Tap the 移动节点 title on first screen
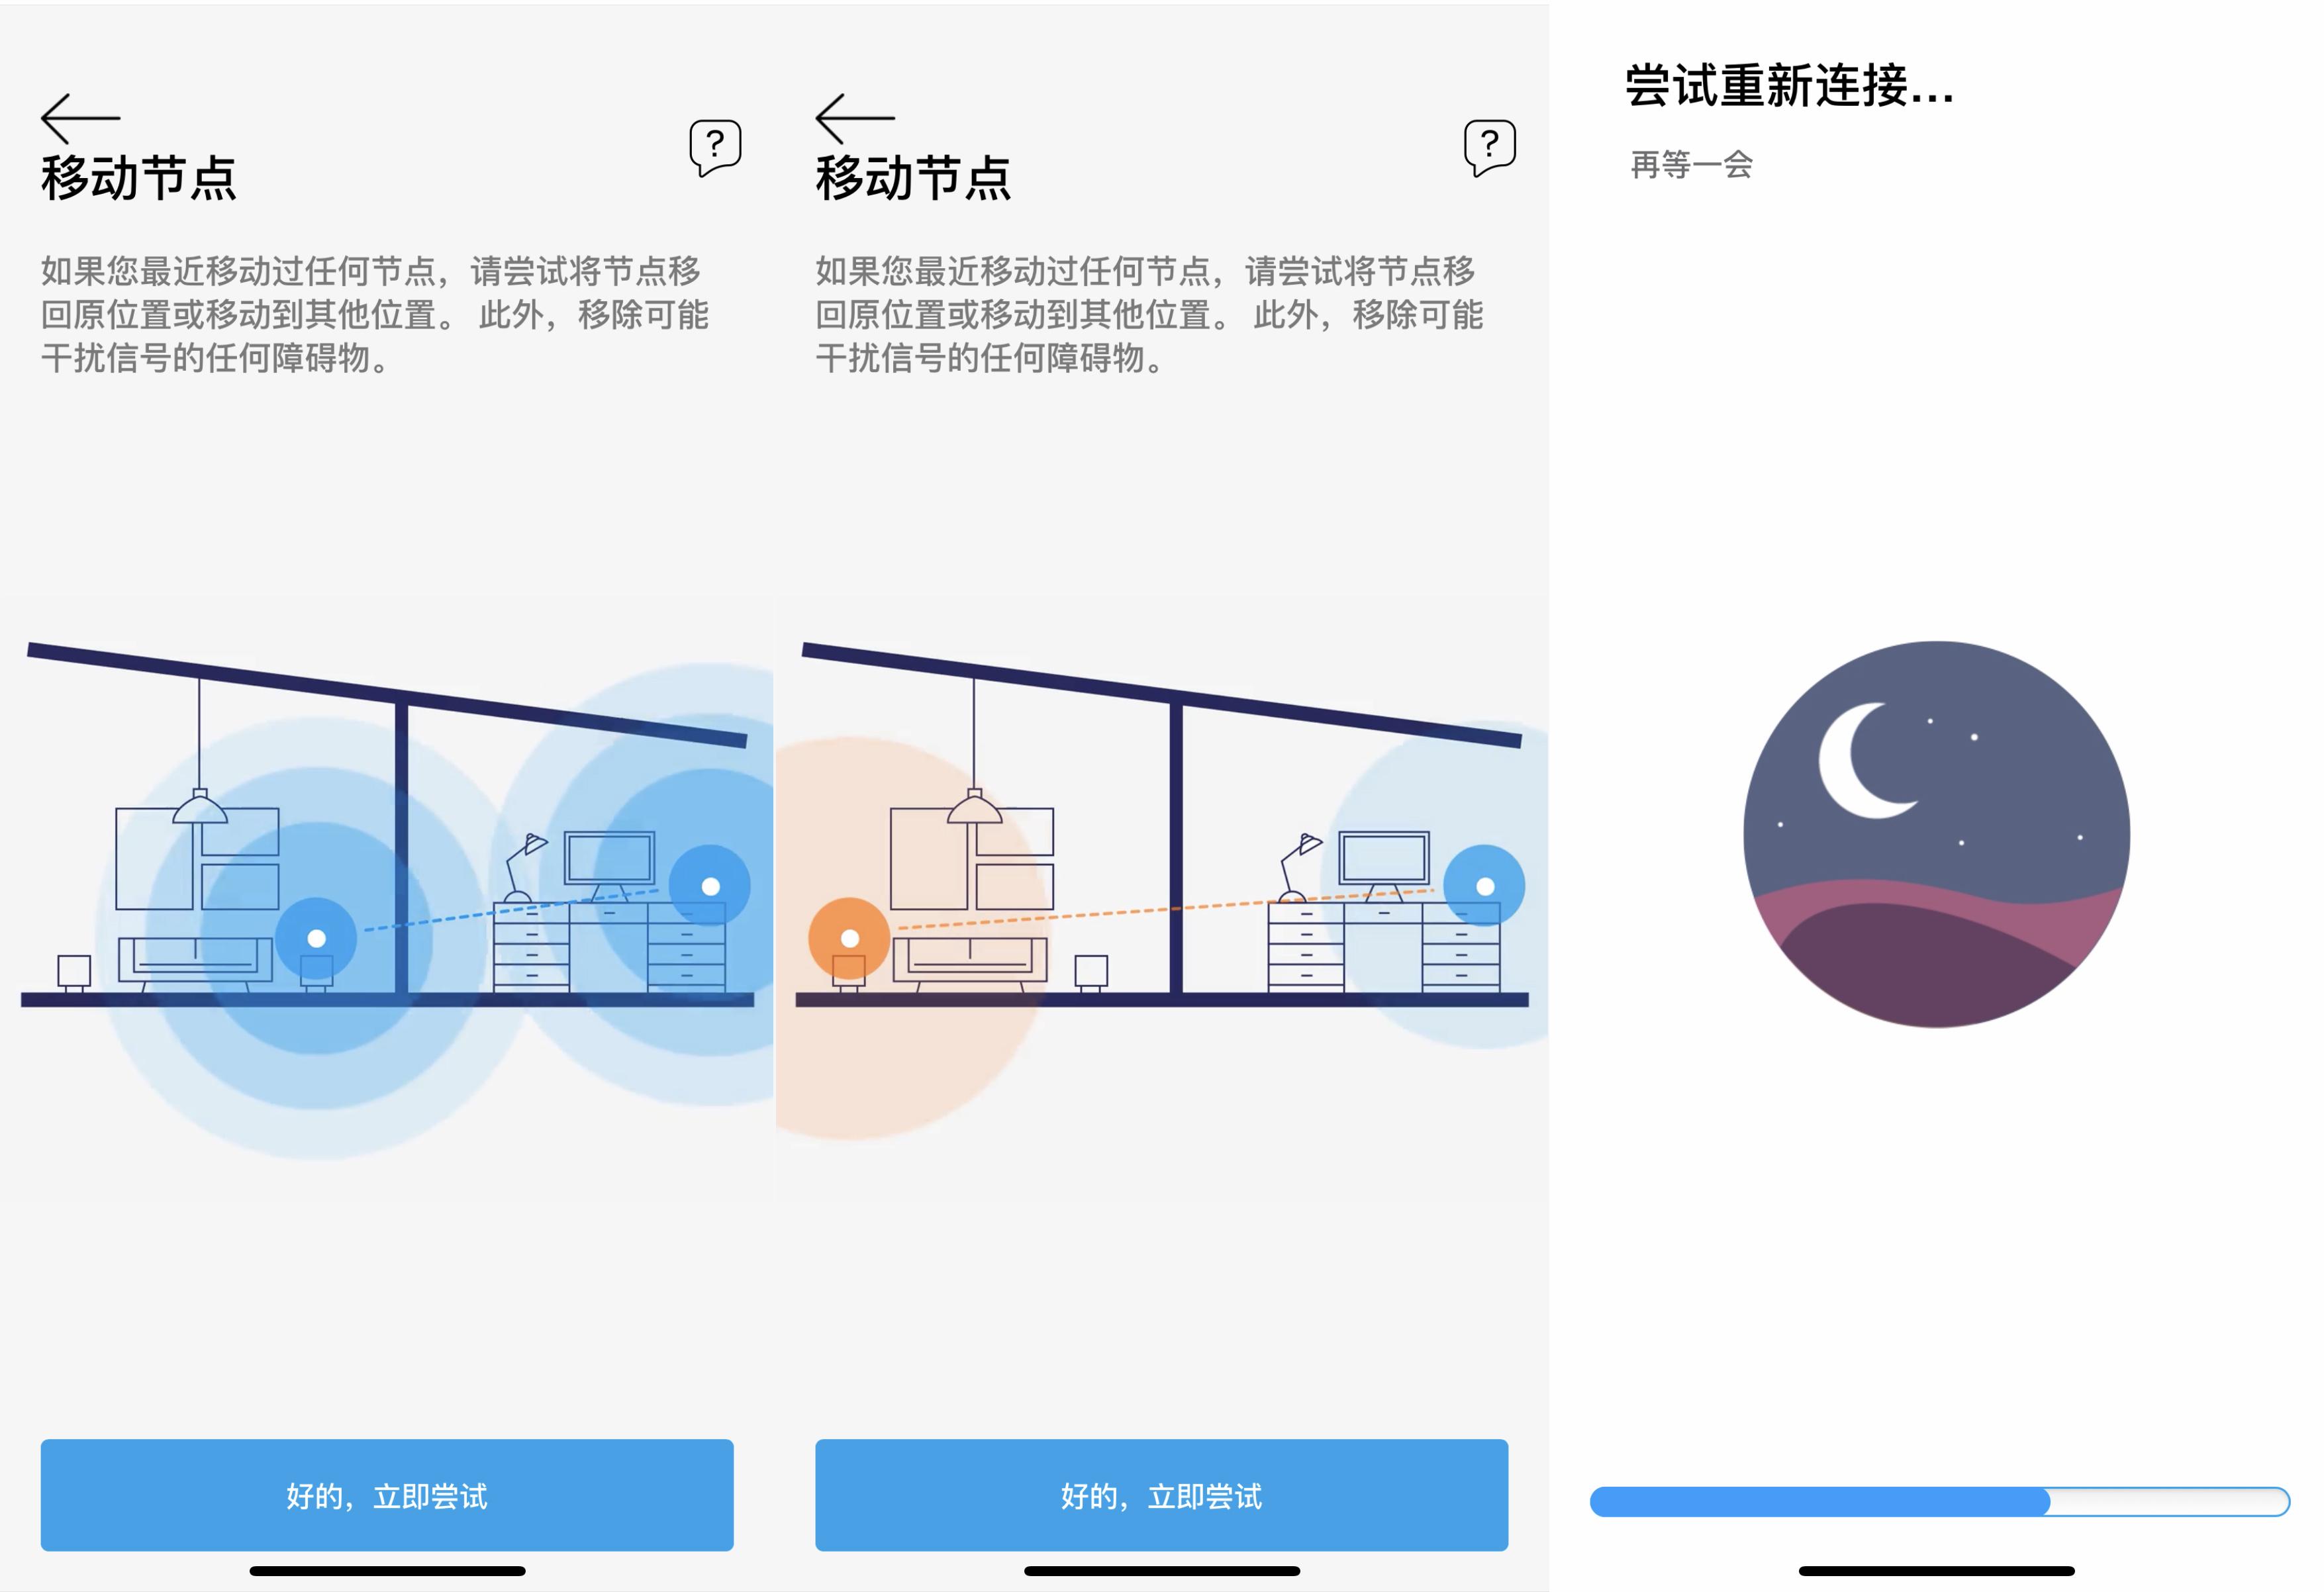Screen dimensions: 2324x1592 [x=139, y=178]
